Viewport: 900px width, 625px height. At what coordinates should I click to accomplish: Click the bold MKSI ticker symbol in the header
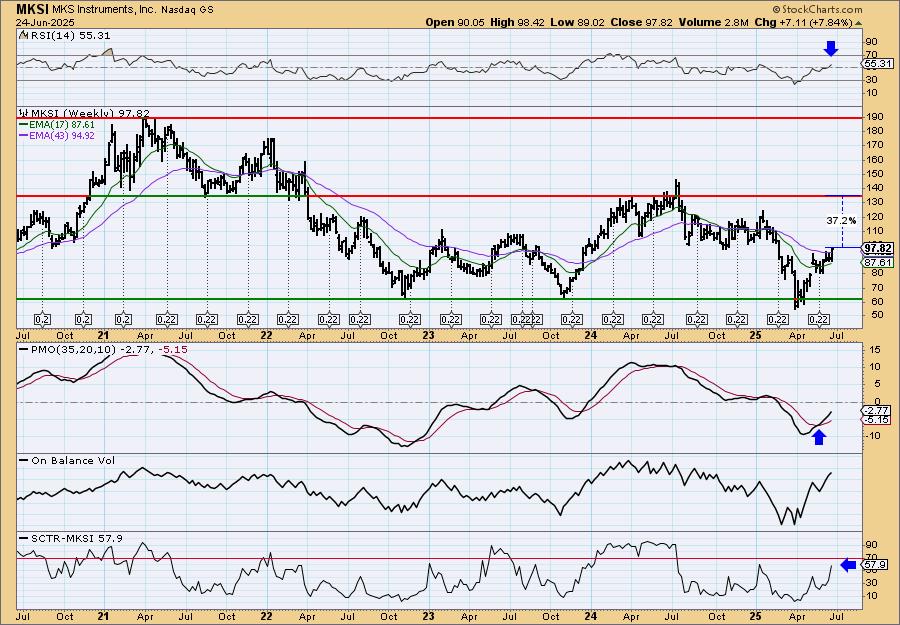pos(33,9)
